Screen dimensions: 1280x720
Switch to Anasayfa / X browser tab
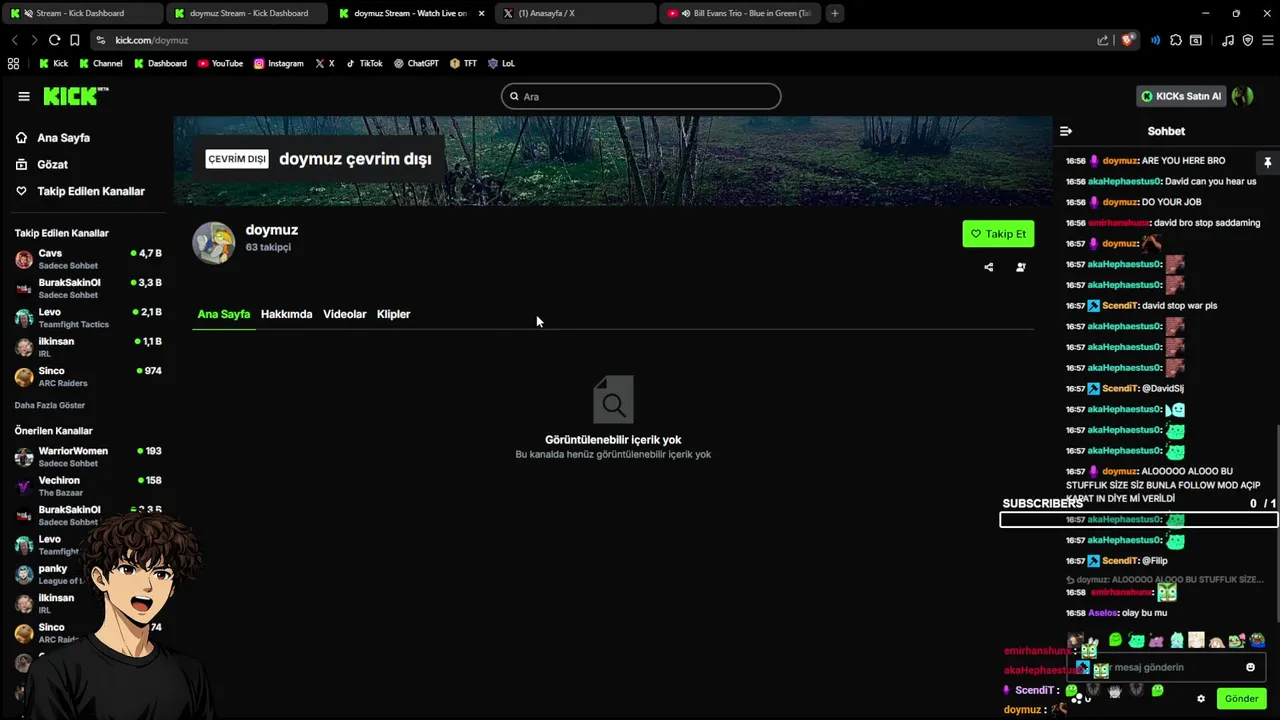tap(575, 13)
